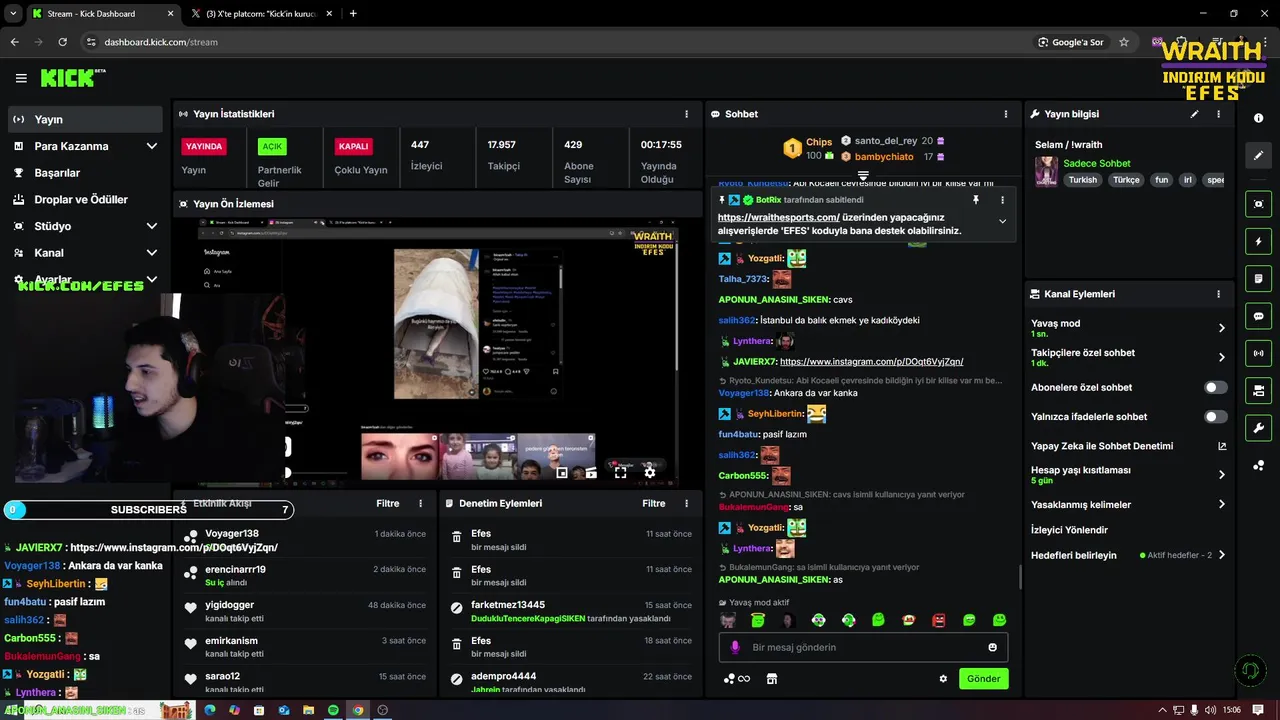This screenshot has width=1280, height=720.
Task: Open Hesap yaşı kısıtlaması settings arrow
Action: (1221, 475)
